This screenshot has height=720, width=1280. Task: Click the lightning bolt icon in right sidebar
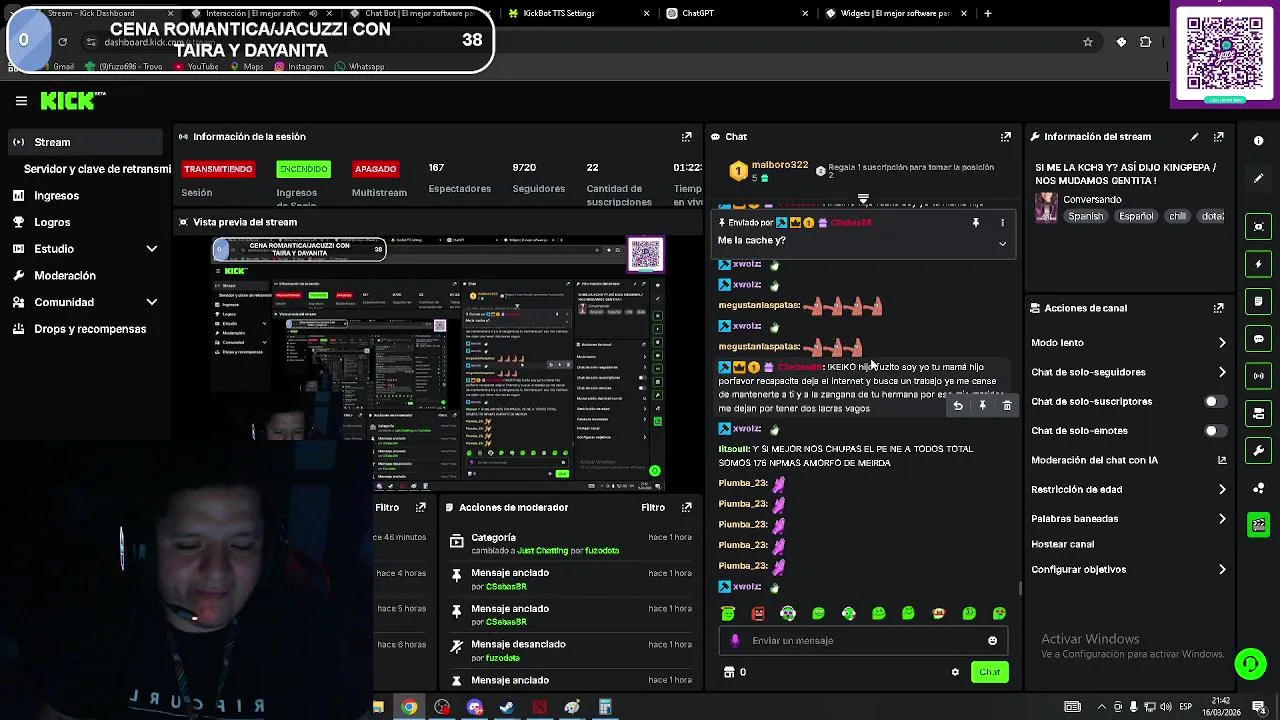[1259, 264]
